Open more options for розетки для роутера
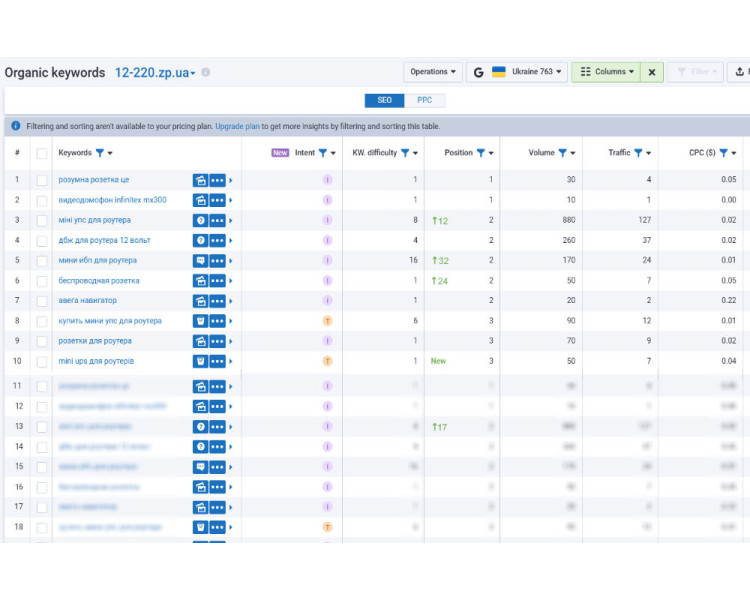Screen dimensions: 750x600 [x=218, y=341]
